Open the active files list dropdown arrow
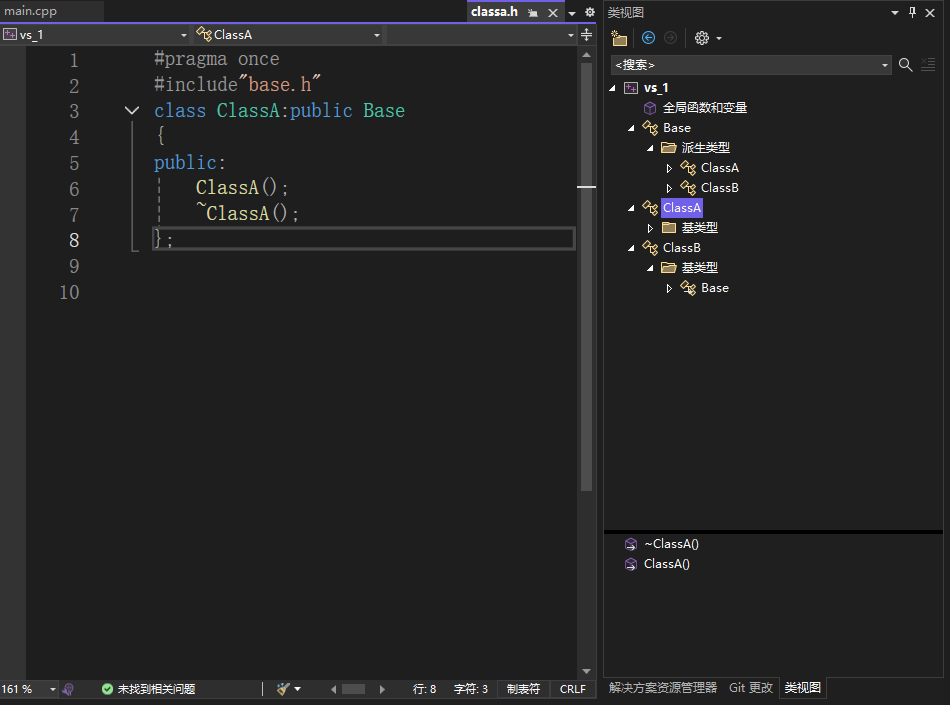 click(571, 13)
